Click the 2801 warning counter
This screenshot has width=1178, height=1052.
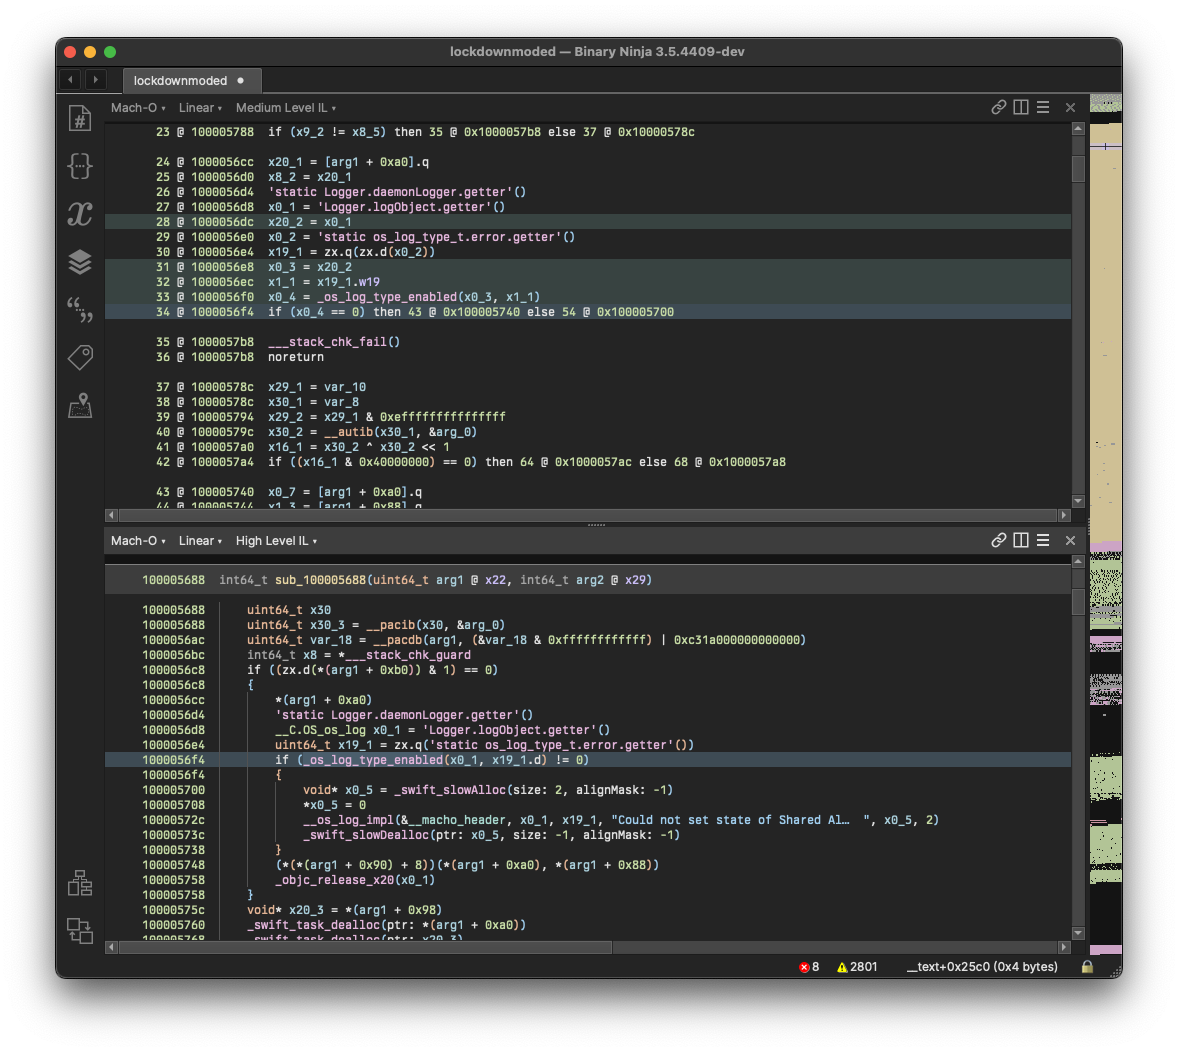click(x=856, y=967)
